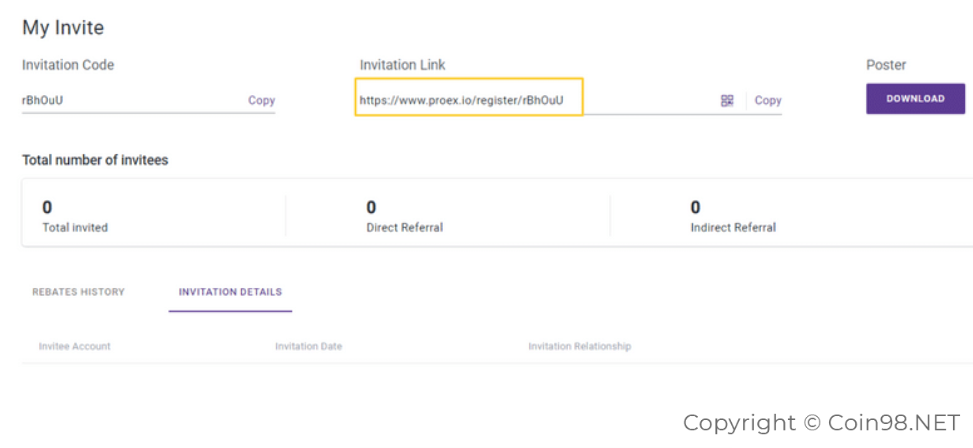Viewport: 973px width, 448px height.
Task: Click the Poster label
Action: pyautogui.click(x=886, y=65)
